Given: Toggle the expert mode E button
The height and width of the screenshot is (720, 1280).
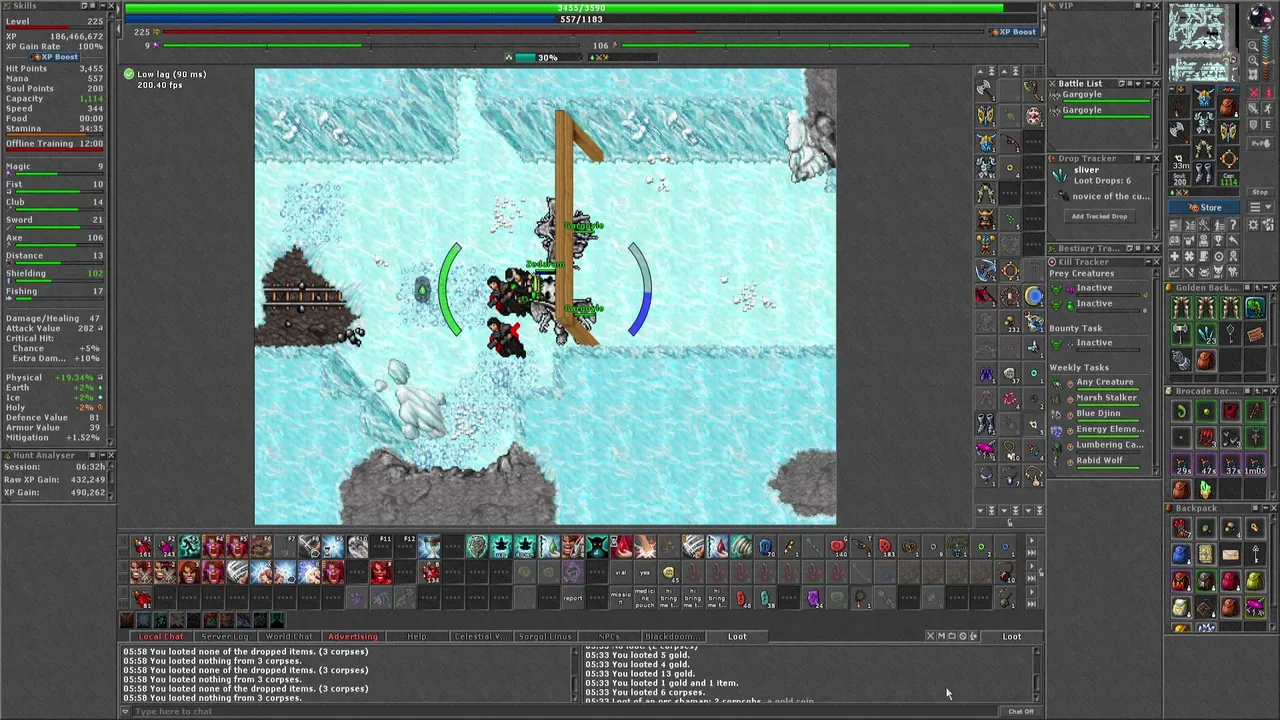Looking at the screenshot, I should (x=1268, y=125).
